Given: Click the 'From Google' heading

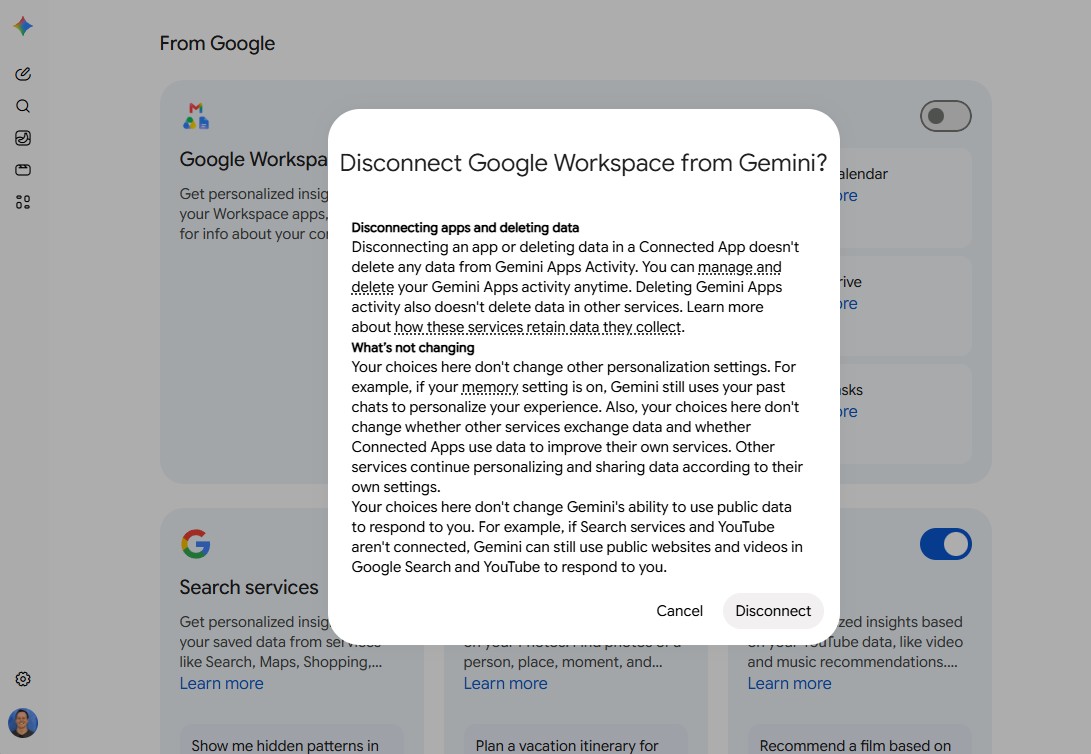Looking at the screenshot, I should [217, 43].
